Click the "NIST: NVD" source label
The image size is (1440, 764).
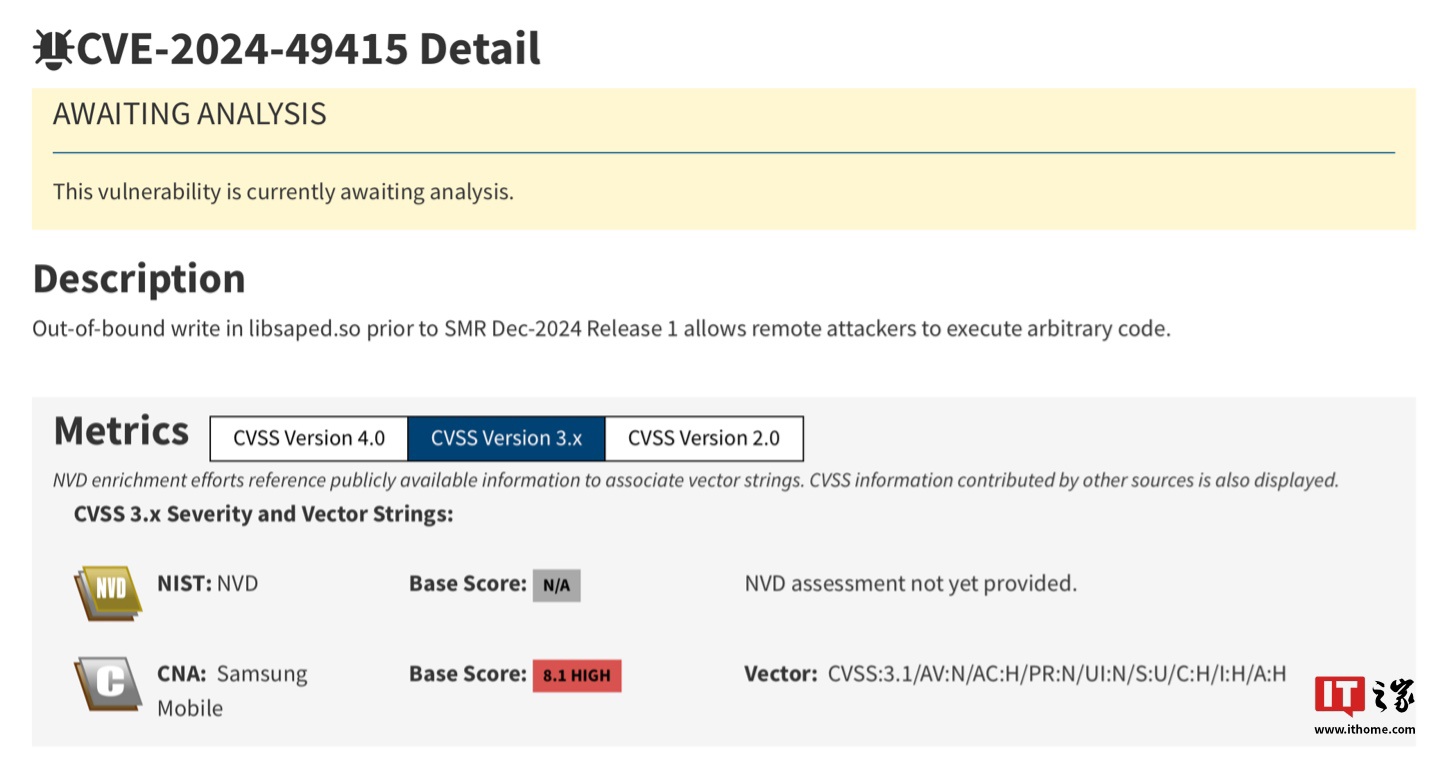pyautogui.click(x=207, y=583)
